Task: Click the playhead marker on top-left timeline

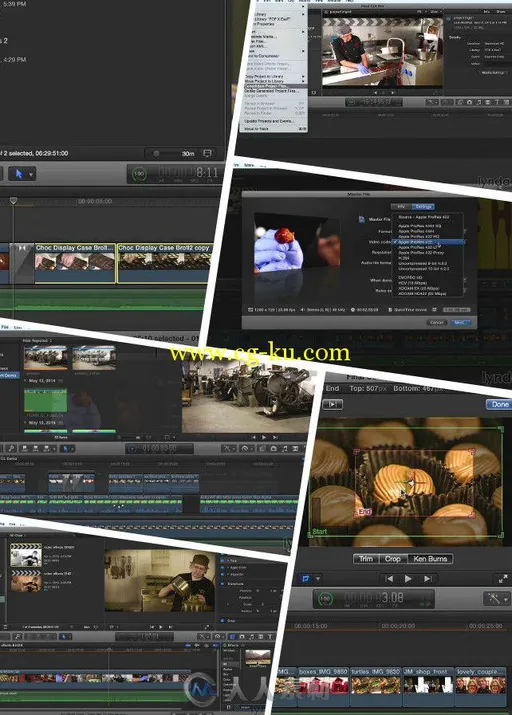Action: click(13, 201)
